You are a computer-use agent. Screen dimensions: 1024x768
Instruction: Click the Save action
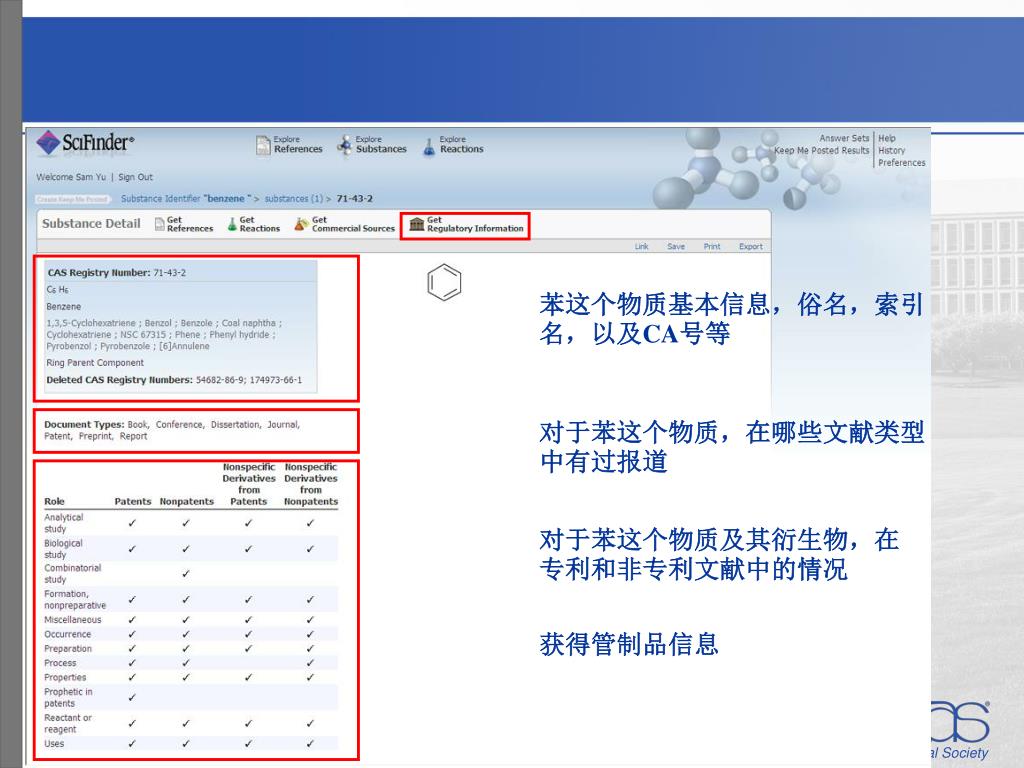pos(676,246)
